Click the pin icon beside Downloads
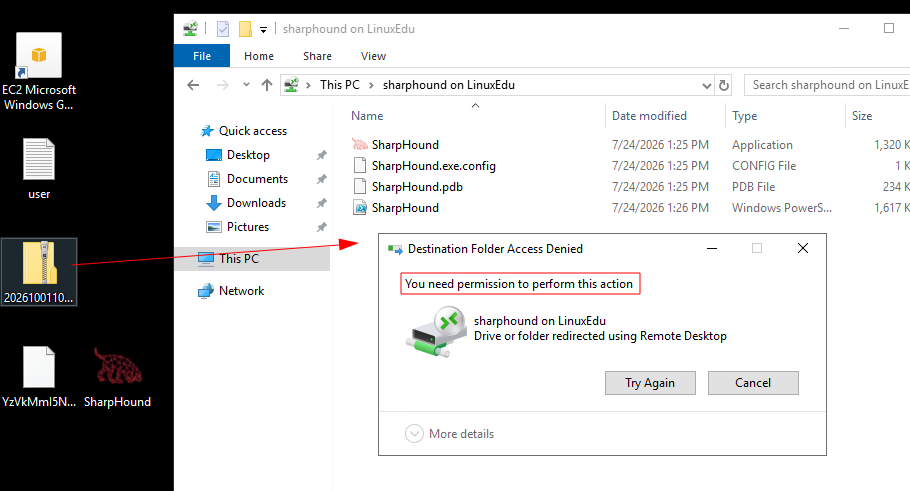 [x=322, y=203]
